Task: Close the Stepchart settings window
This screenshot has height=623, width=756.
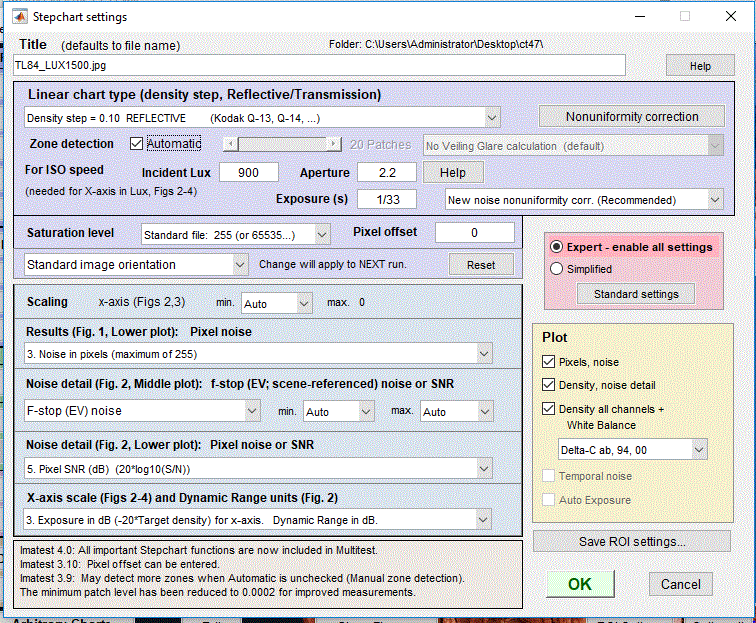Action: pos(730,17)
